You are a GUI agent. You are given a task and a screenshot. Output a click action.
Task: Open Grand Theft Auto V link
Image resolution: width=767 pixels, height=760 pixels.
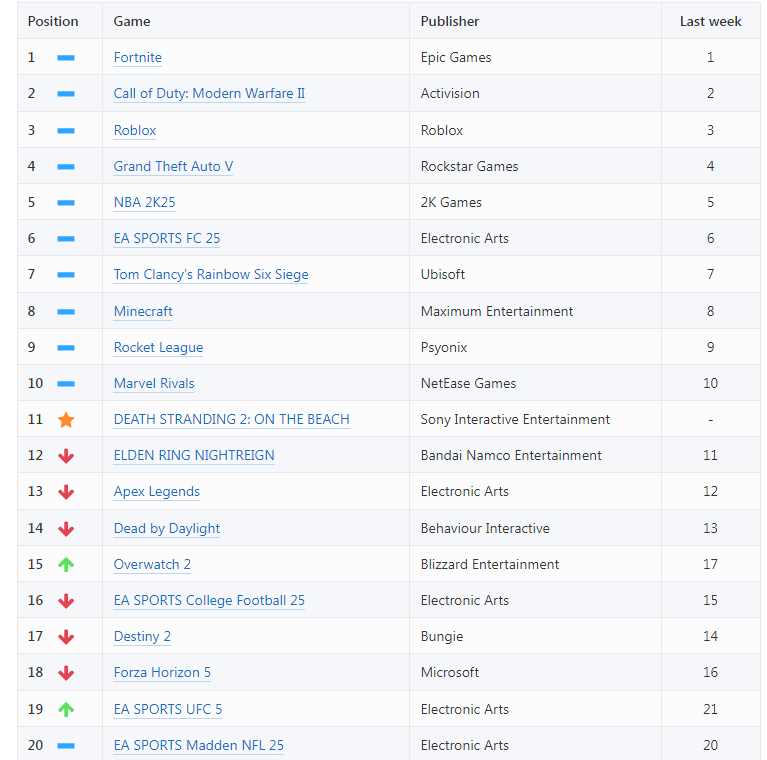(x=173, y=167)
